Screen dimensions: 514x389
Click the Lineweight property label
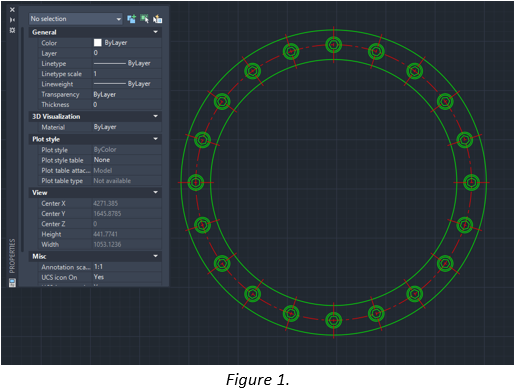[57, 84]
